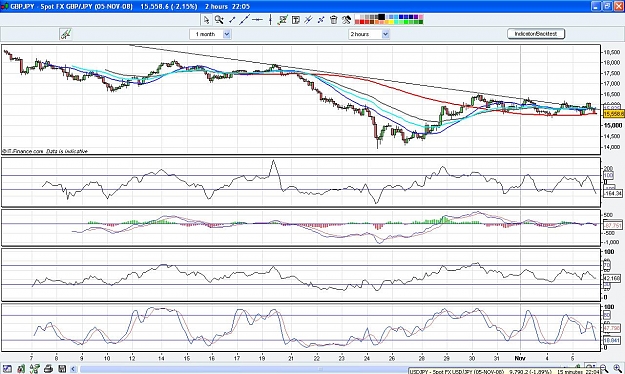The image size is (625, 374).
Task: Click the blue chart window icon in bottom bar
Action: click(x=7, y=368)
